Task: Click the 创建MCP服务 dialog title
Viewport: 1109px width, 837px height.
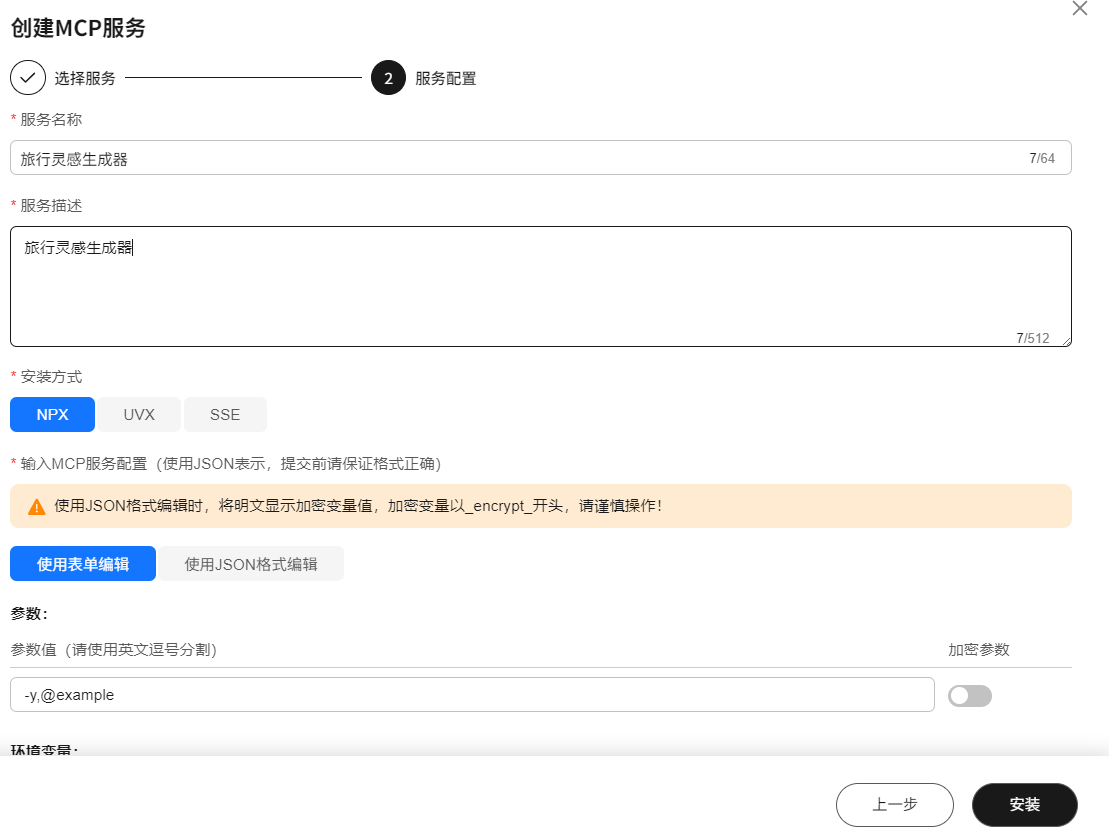Action: click(x=78, y=28)
